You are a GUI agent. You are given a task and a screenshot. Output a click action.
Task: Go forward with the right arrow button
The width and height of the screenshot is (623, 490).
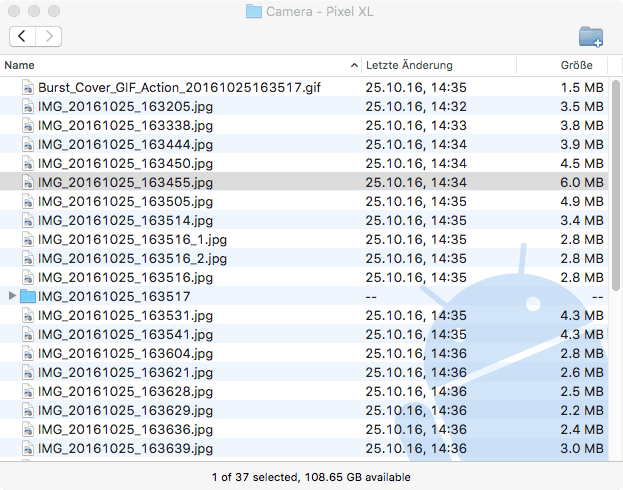point(48,37)
